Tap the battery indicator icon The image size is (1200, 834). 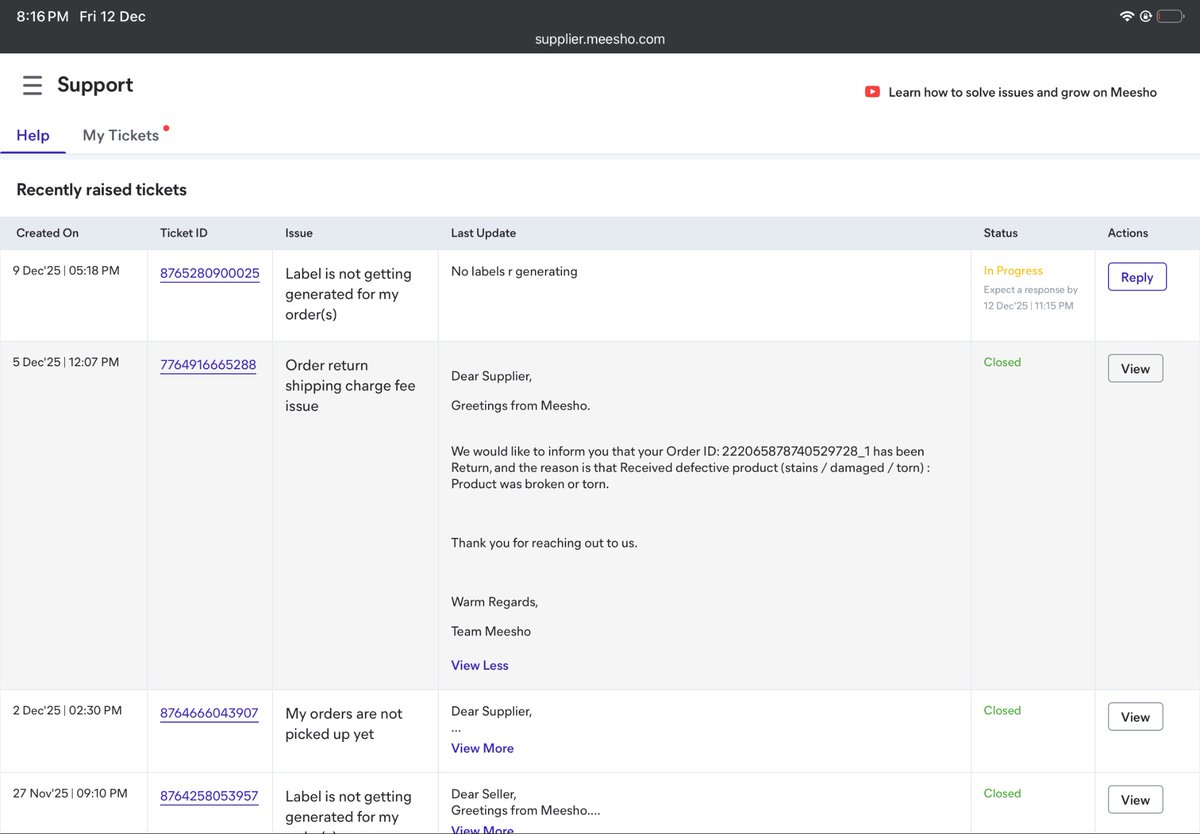tap(1170, 17)
